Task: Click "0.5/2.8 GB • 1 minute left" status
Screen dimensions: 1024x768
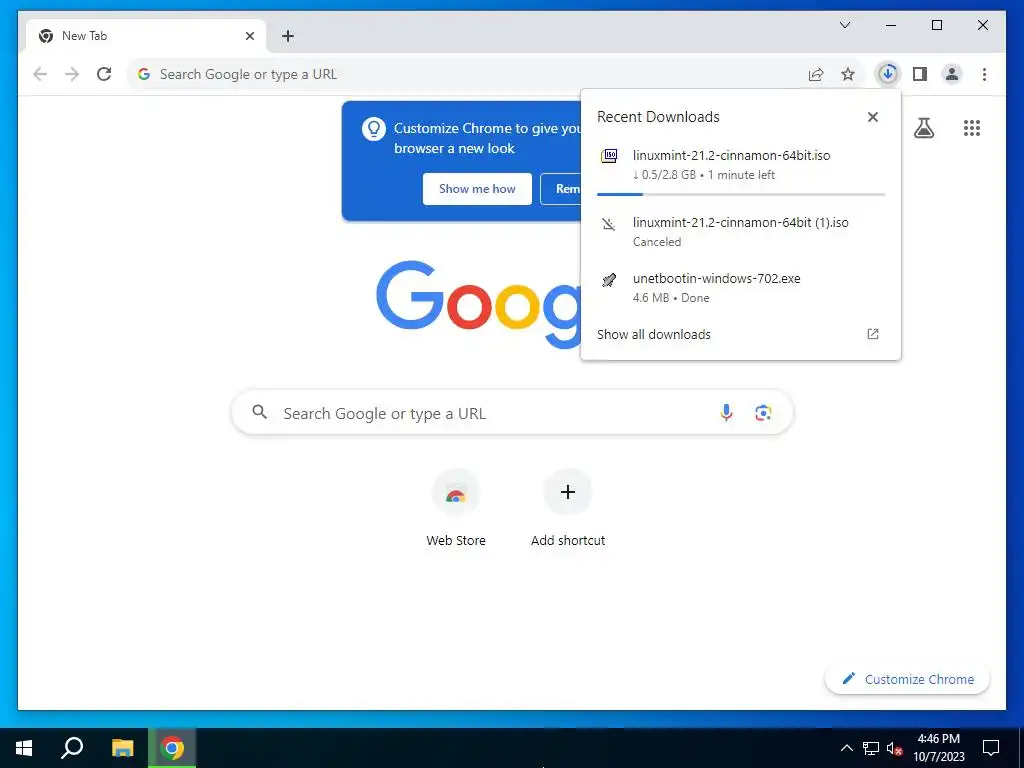Action: pyautogui.click(x=704, y=175)
